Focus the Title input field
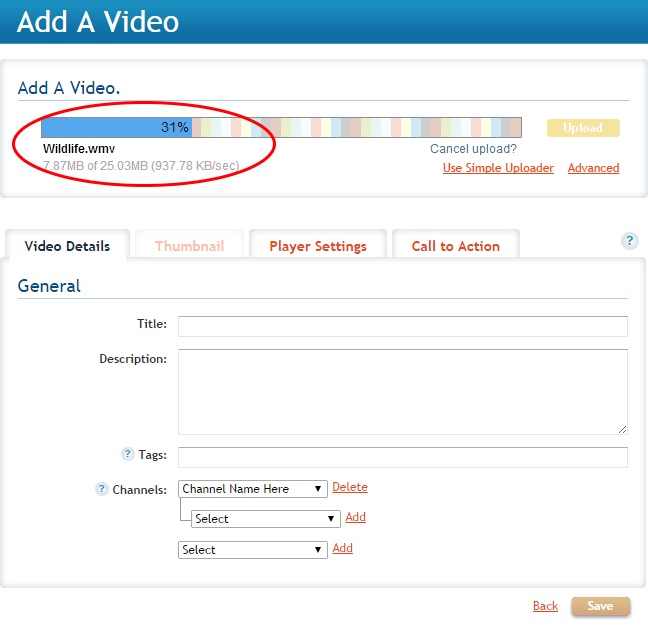This screenshot has height=625, width=648. point(403,327)
